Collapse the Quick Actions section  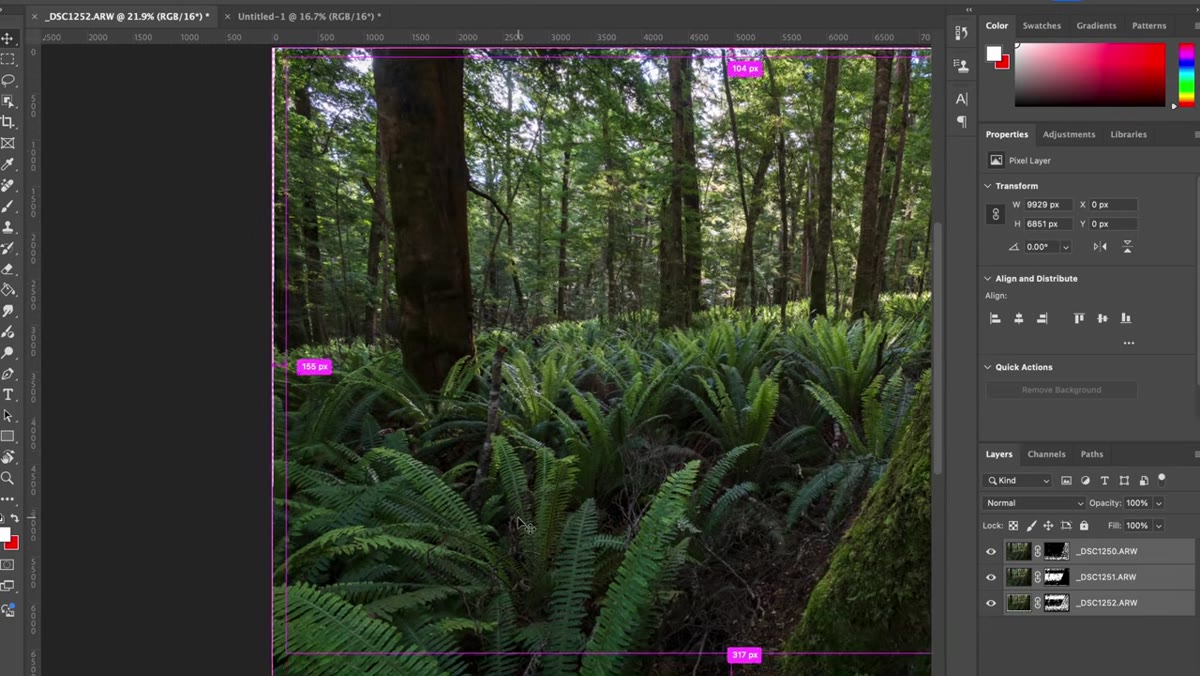[x=988, y=367]
